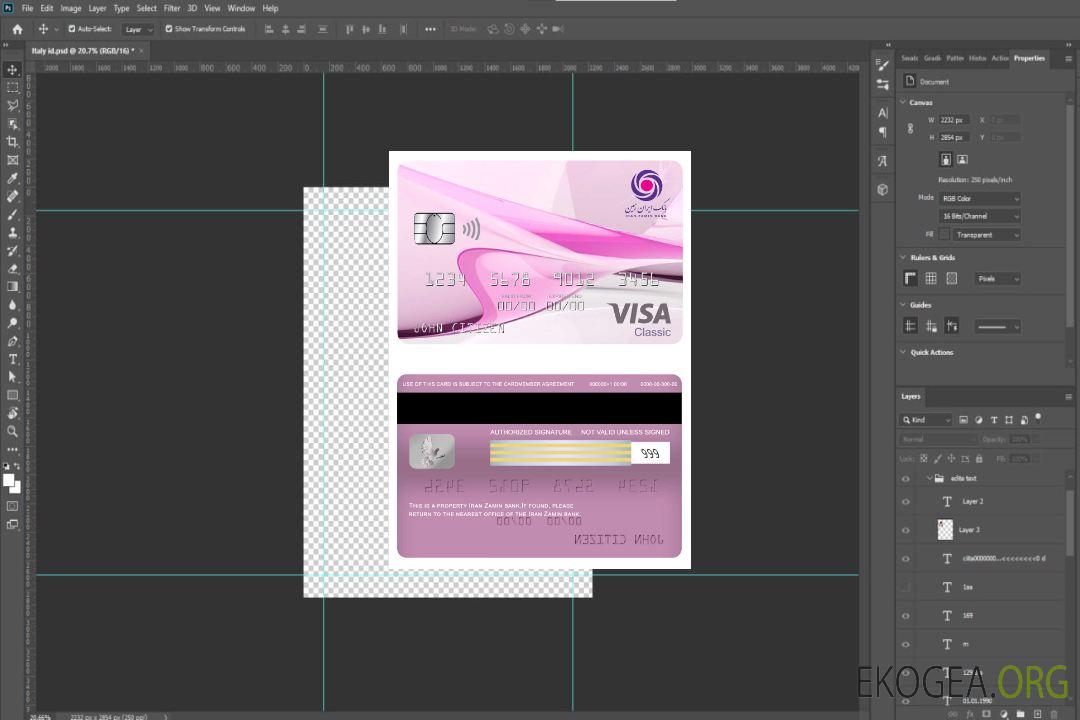Select the Brush tool
The width and height of the screenshot is (1080, 720).
(x=12, y=214)
